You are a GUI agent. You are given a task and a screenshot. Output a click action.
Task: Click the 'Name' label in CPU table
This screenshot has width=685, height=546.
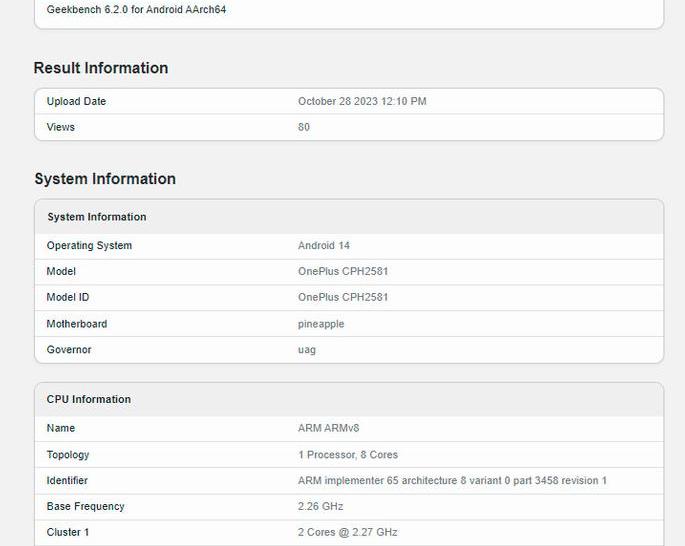pos(61,428)
